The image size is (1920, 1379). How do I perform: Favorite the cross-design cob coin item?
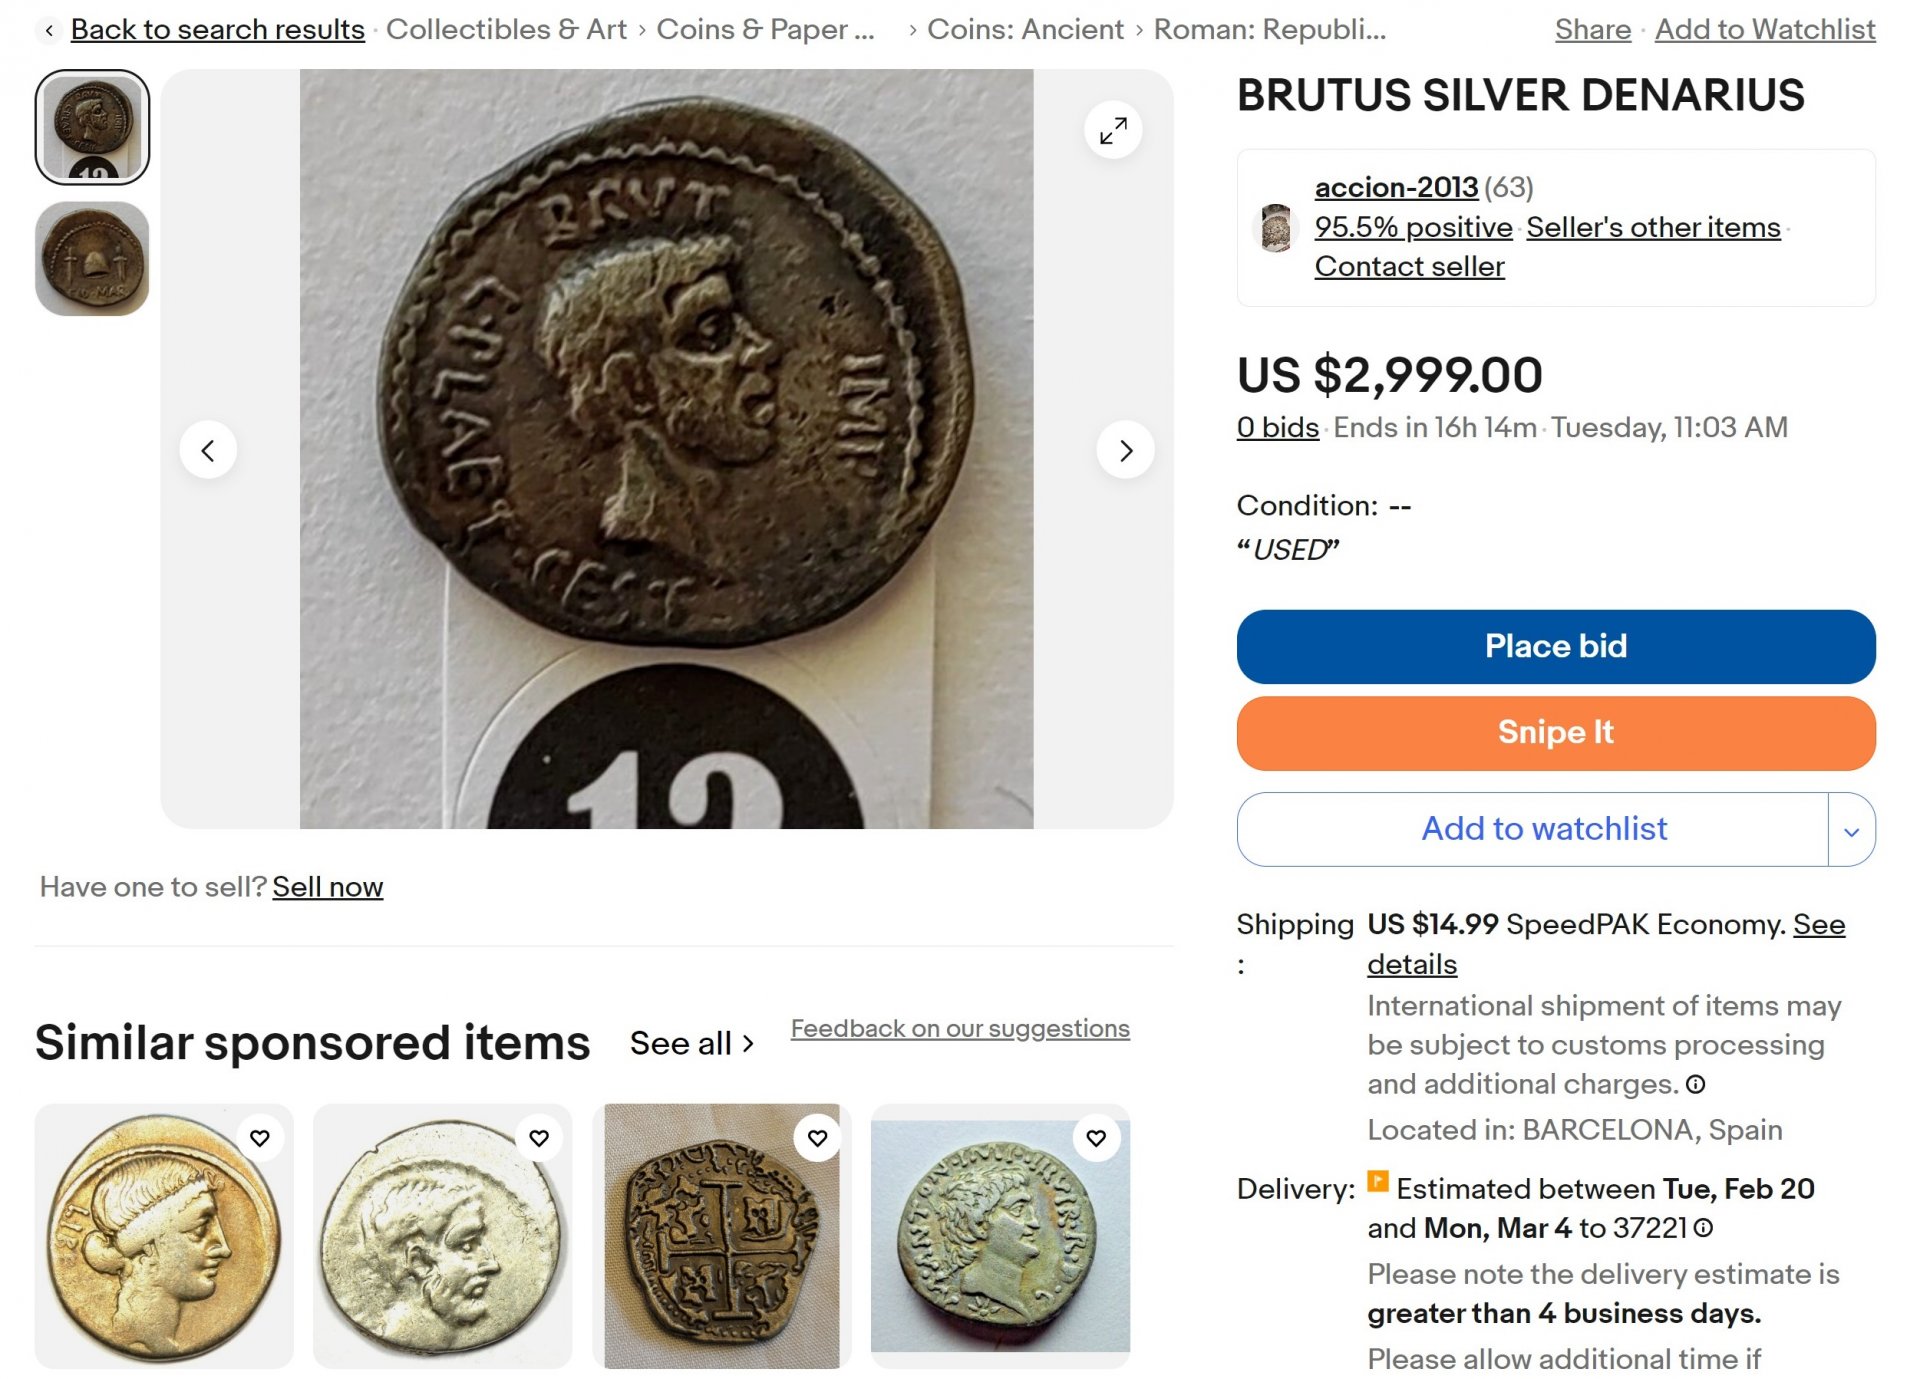pos(818,1138)
